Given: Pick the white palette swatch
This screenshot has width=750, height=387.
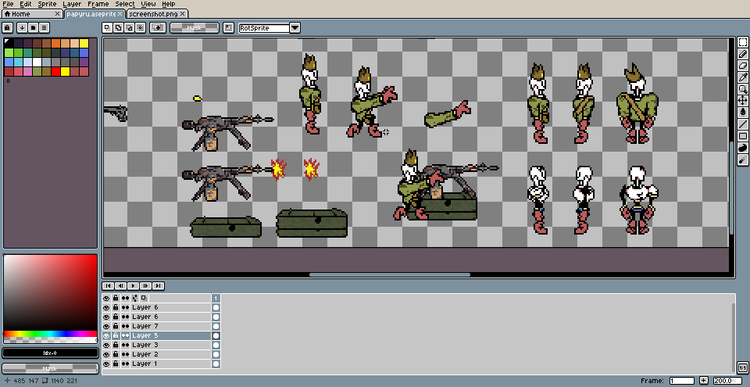Looking at the screenshot, I should click(x=37, y=62).
